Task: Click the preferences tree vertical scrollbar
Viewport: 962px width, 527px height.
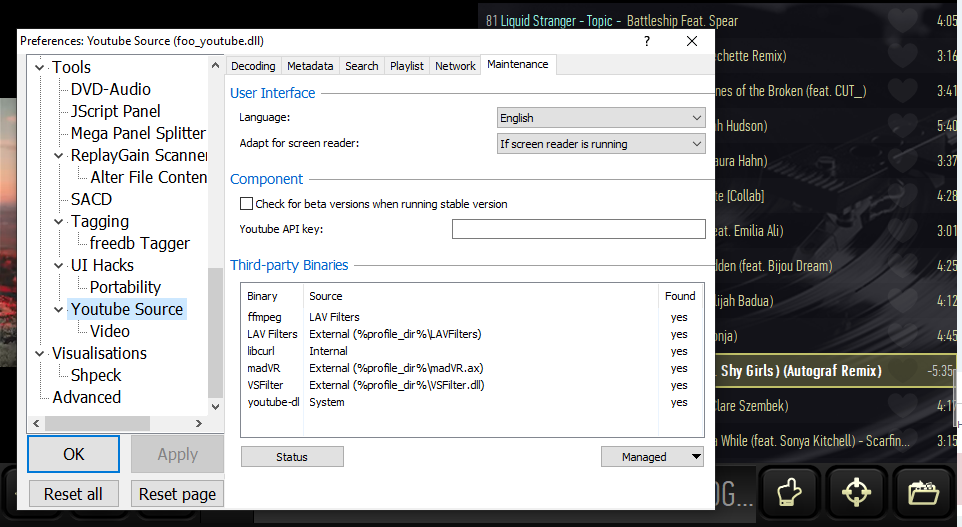Action: [x=215, y=330]
